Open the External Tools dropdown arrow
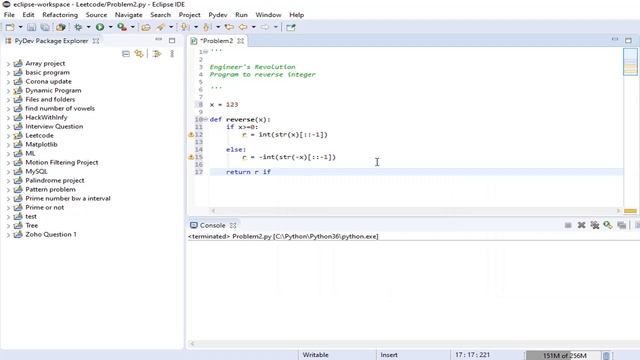Viewport: 640px width, 360px height. pyautogui.click(x=132, y=27)
